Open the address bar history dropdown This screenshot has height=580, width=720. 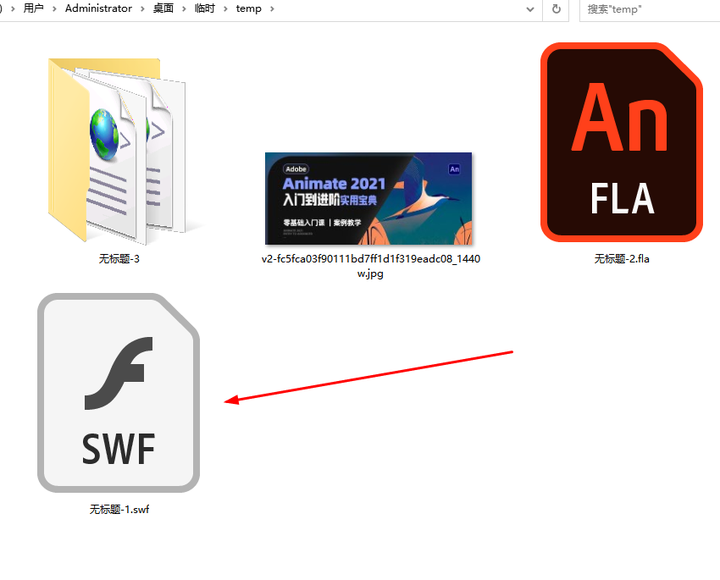click(530, 9)
